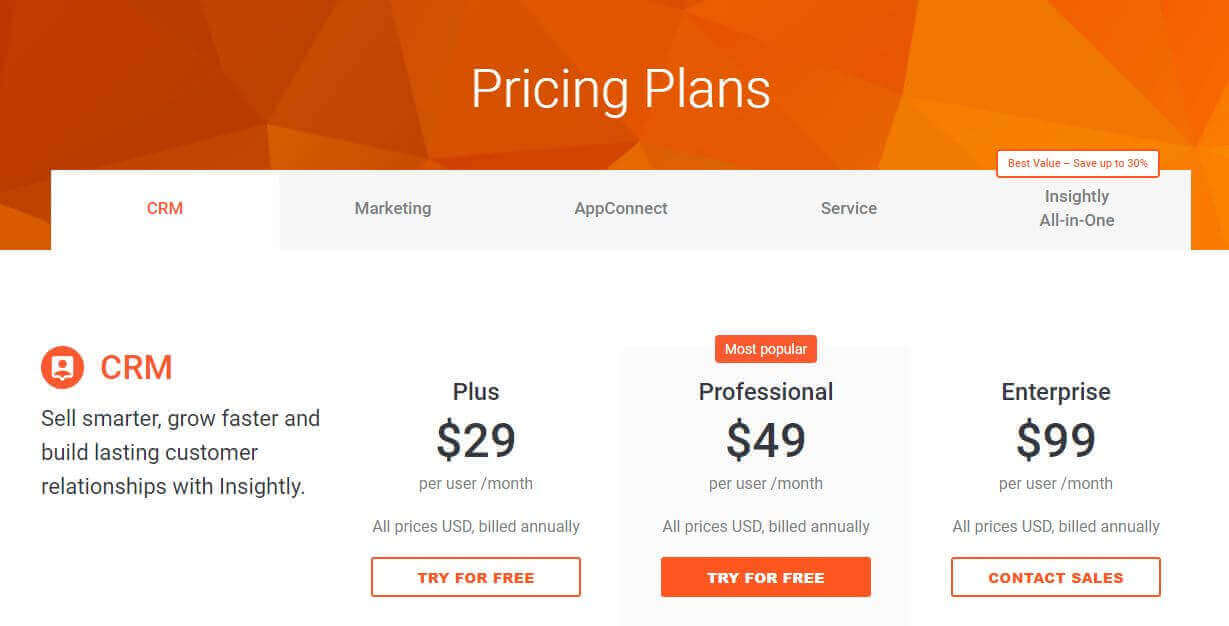
Task: Select the Service tab
Action: 848,208
